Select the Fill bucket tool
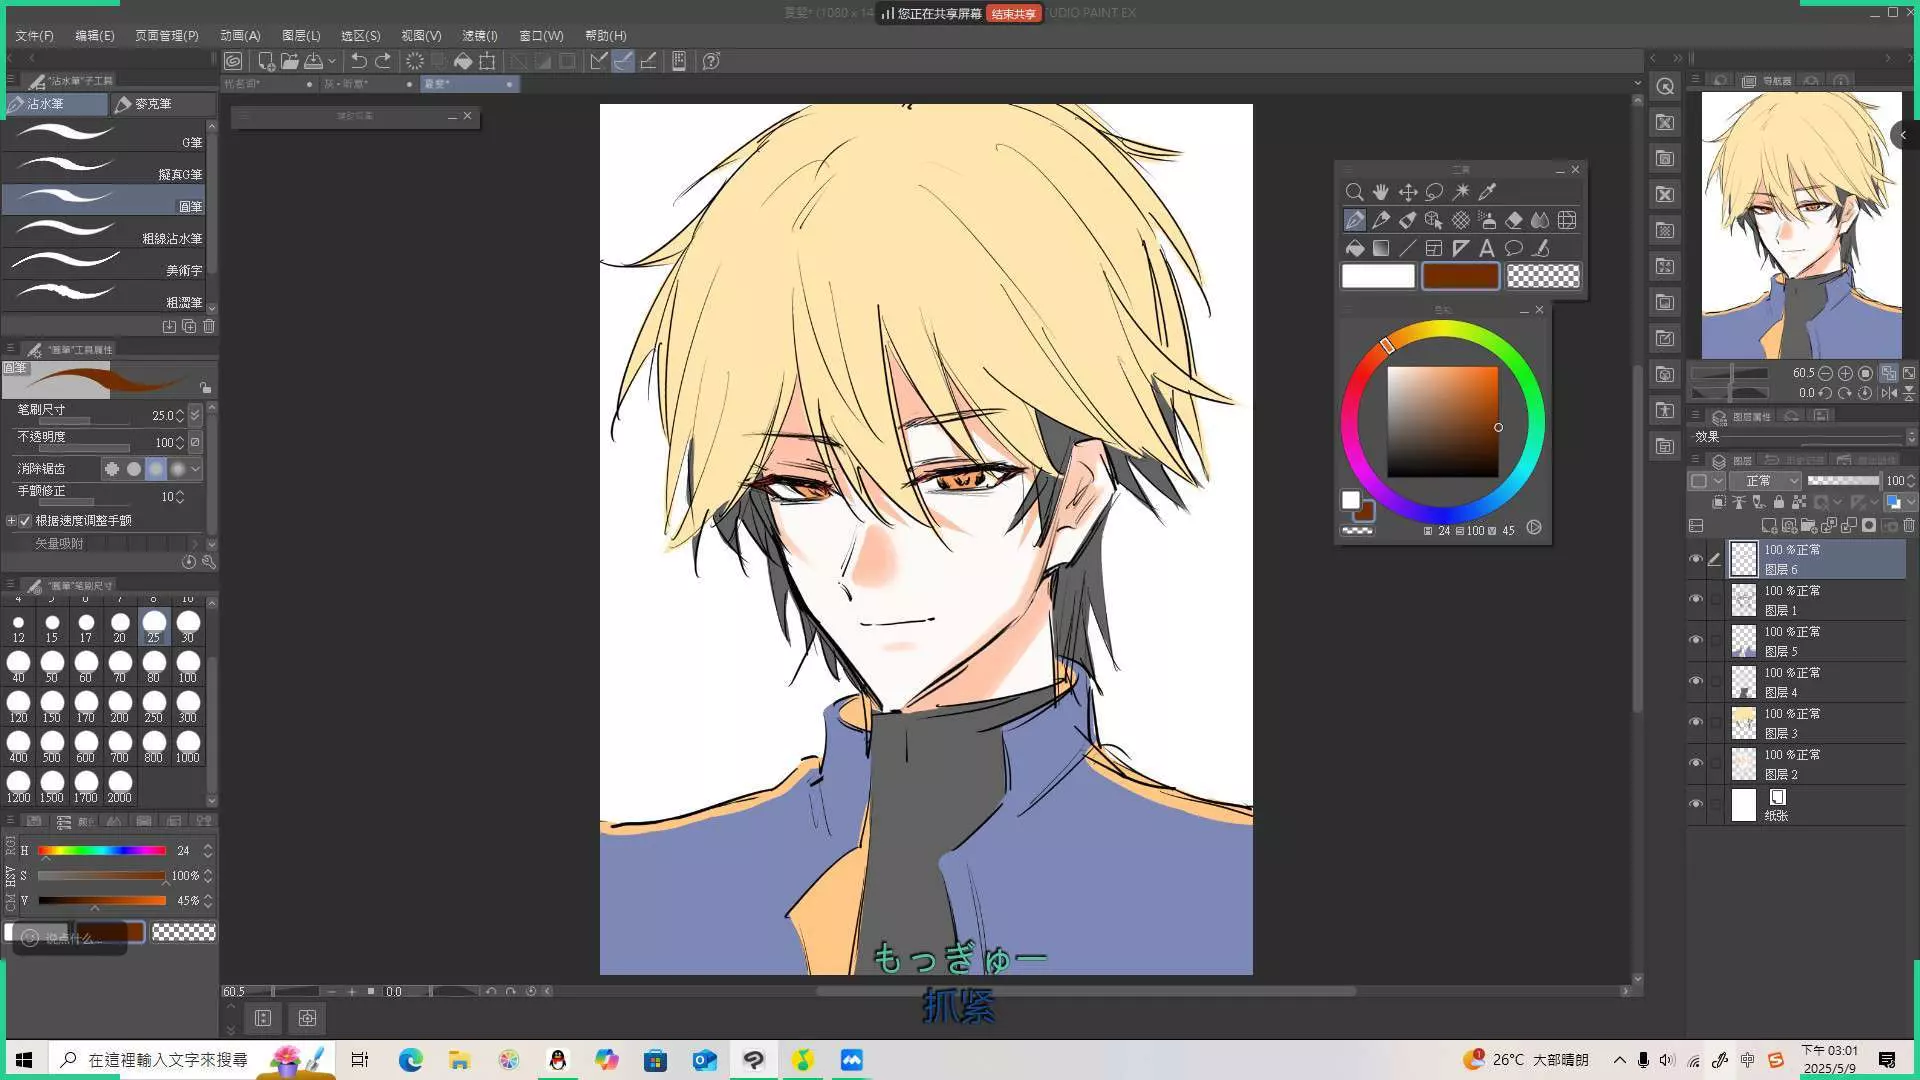The height and width of the screenshot is (1080, 1920). [x=1355, y=248]
